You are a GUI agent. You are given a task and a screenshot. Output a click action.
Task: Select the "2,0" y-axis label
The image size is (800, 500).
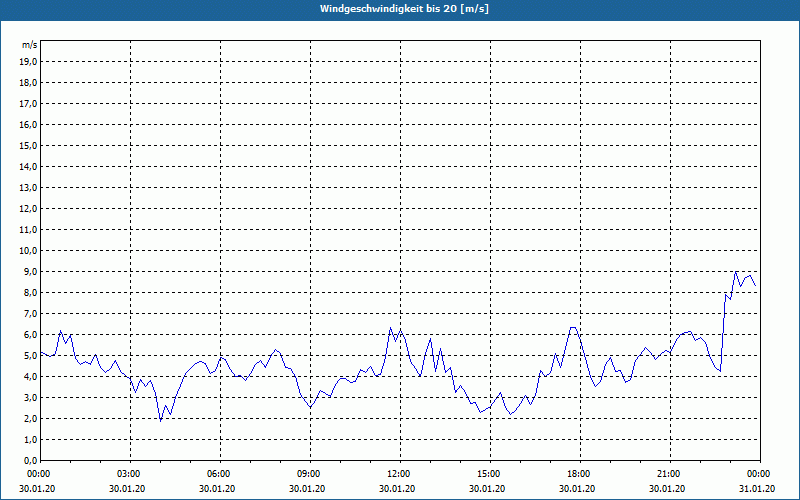point(30,418)
